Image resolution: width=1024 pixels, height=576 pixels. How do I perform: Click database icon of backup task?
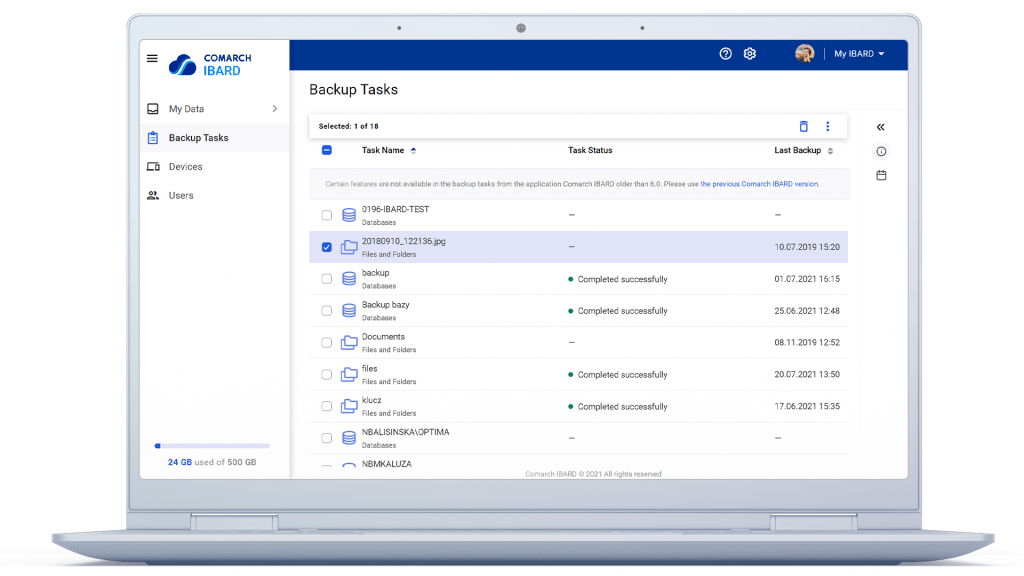[x=349, y=279]
